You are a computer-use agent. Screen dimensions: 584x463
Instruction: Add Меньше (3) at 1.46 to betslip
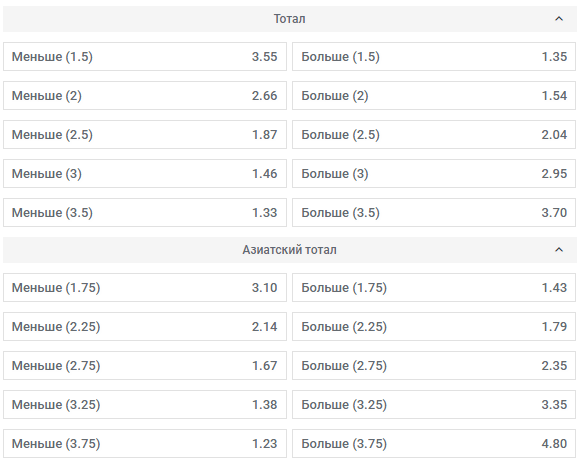145,174
